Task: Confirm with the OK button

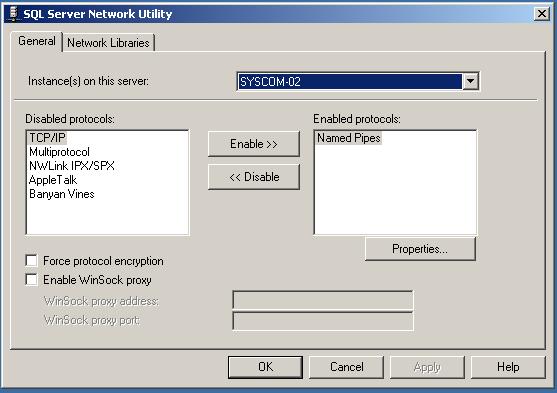Action: click(x=265, y=367)
